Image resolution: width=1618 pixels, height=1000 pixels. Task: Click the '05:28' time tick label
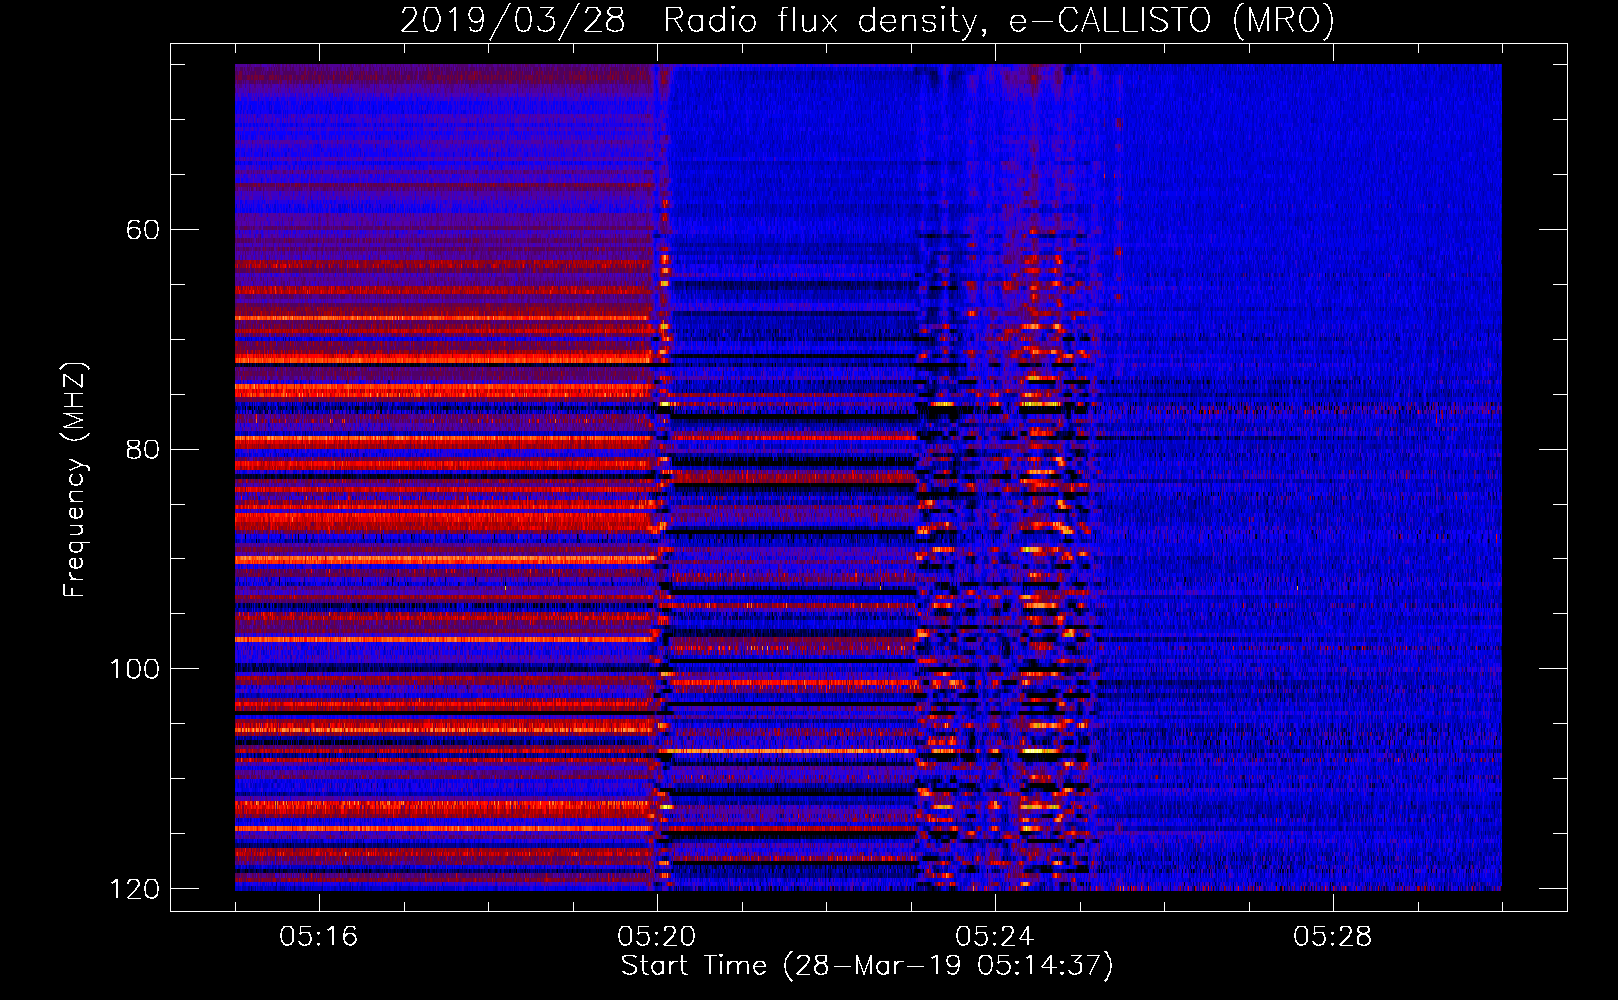click(x=1333, y=936)
